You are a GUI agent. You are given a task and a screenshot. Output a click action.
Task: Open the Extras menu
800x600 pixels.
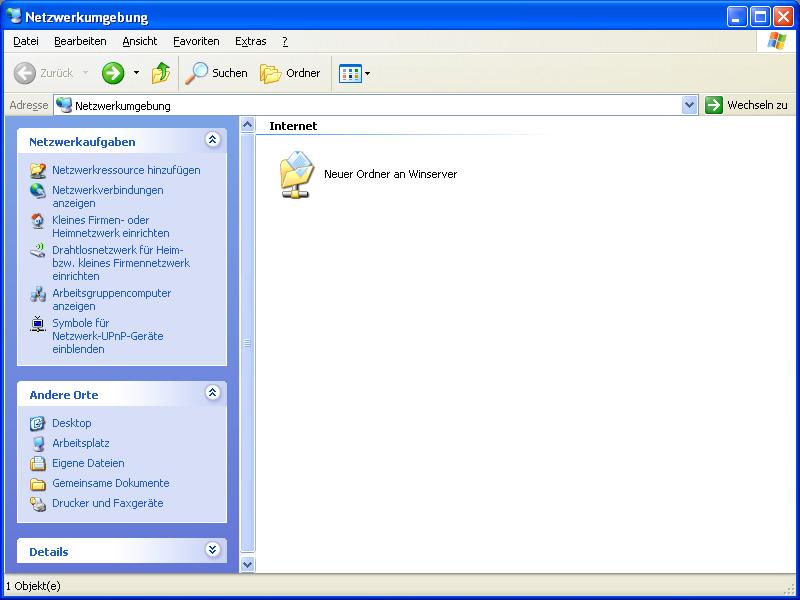(251, 41)
